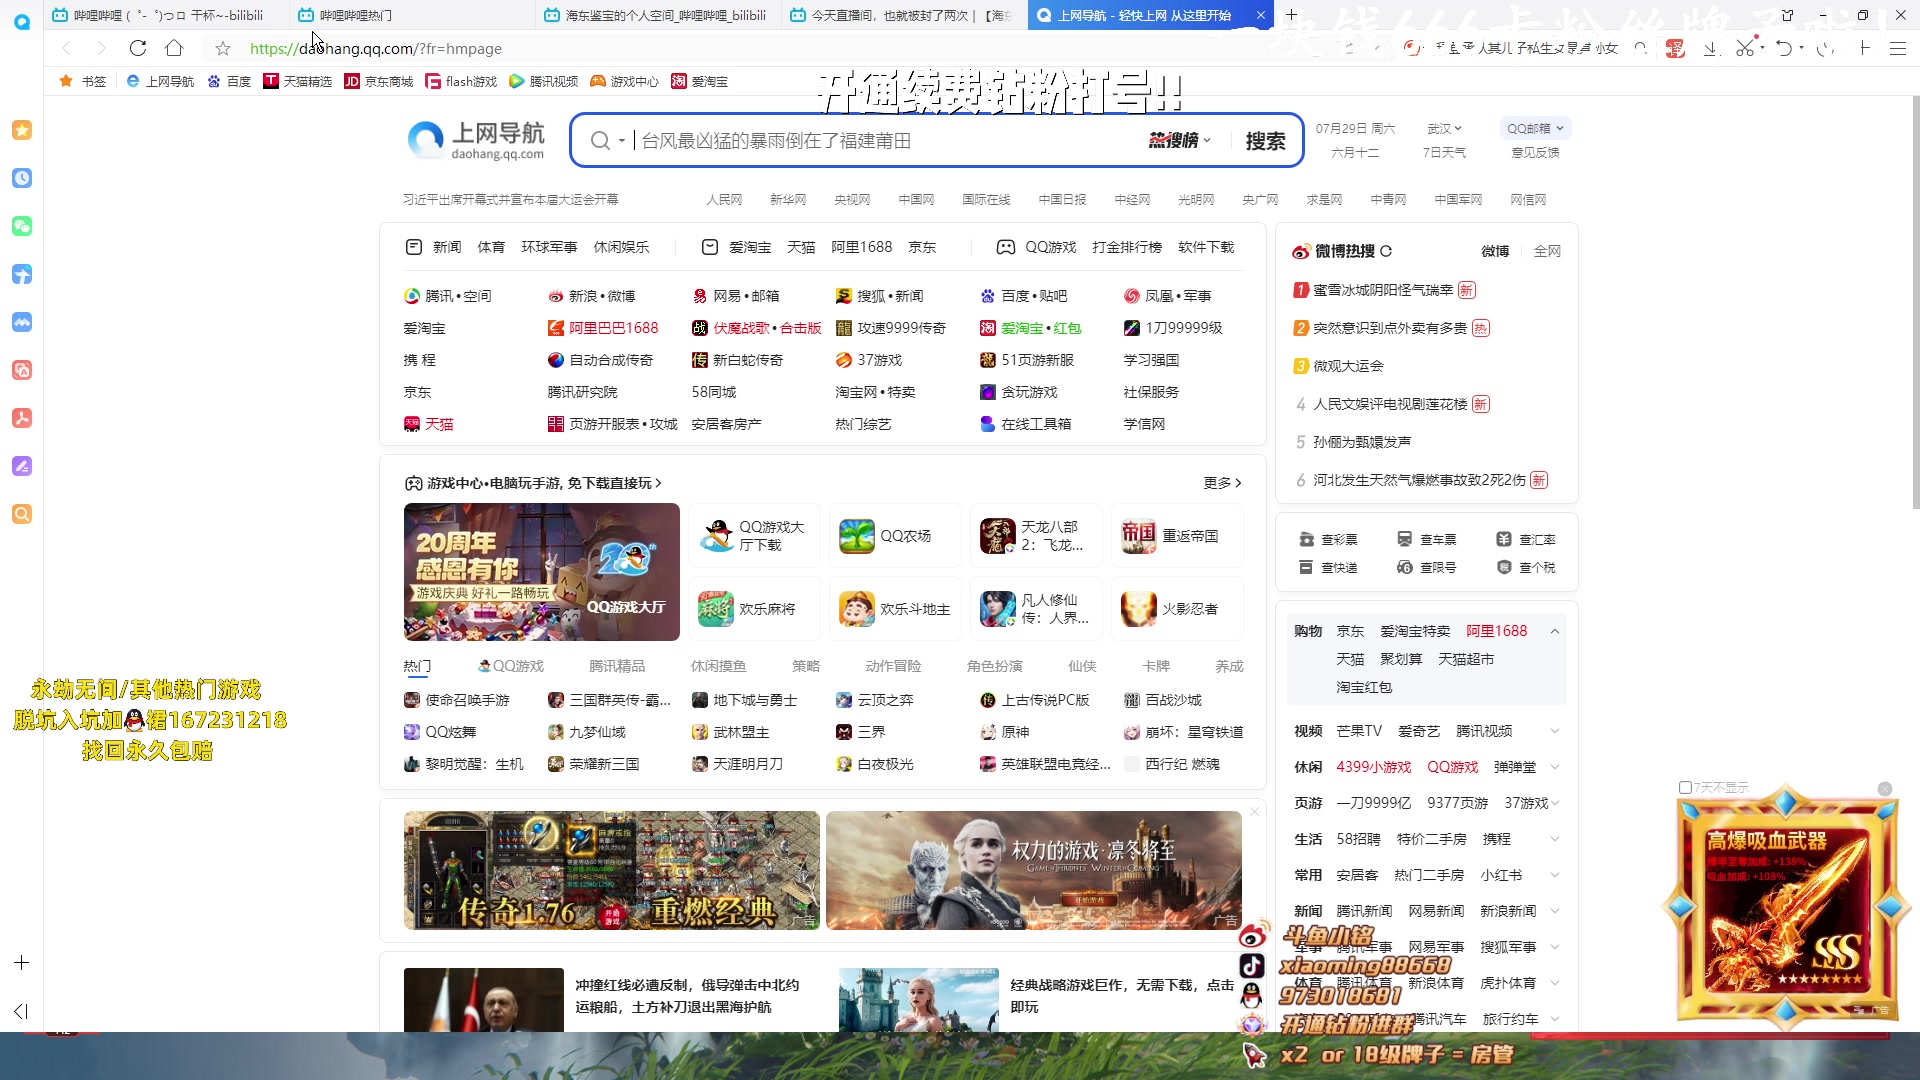This screenshot has height=1080, width=1920.
Task: Activate the scissors screenshot tool
Action: click(1744, 48)
